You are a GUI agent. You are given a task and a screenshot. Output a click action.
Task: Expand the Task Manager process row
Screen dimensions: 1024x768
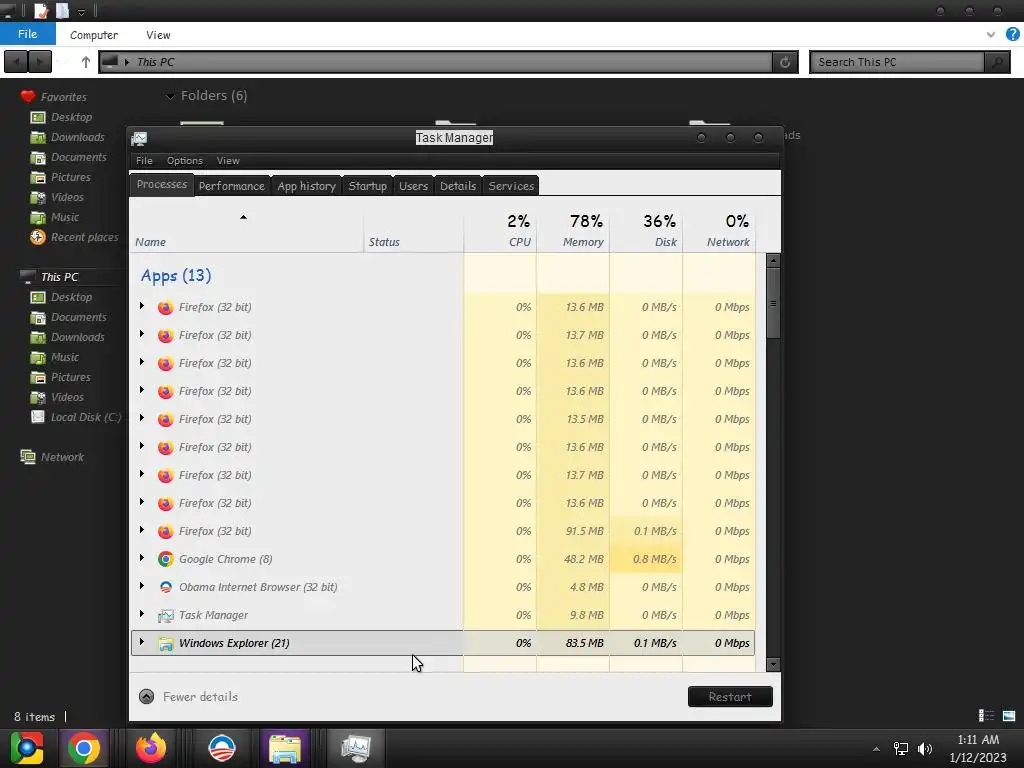142,614
